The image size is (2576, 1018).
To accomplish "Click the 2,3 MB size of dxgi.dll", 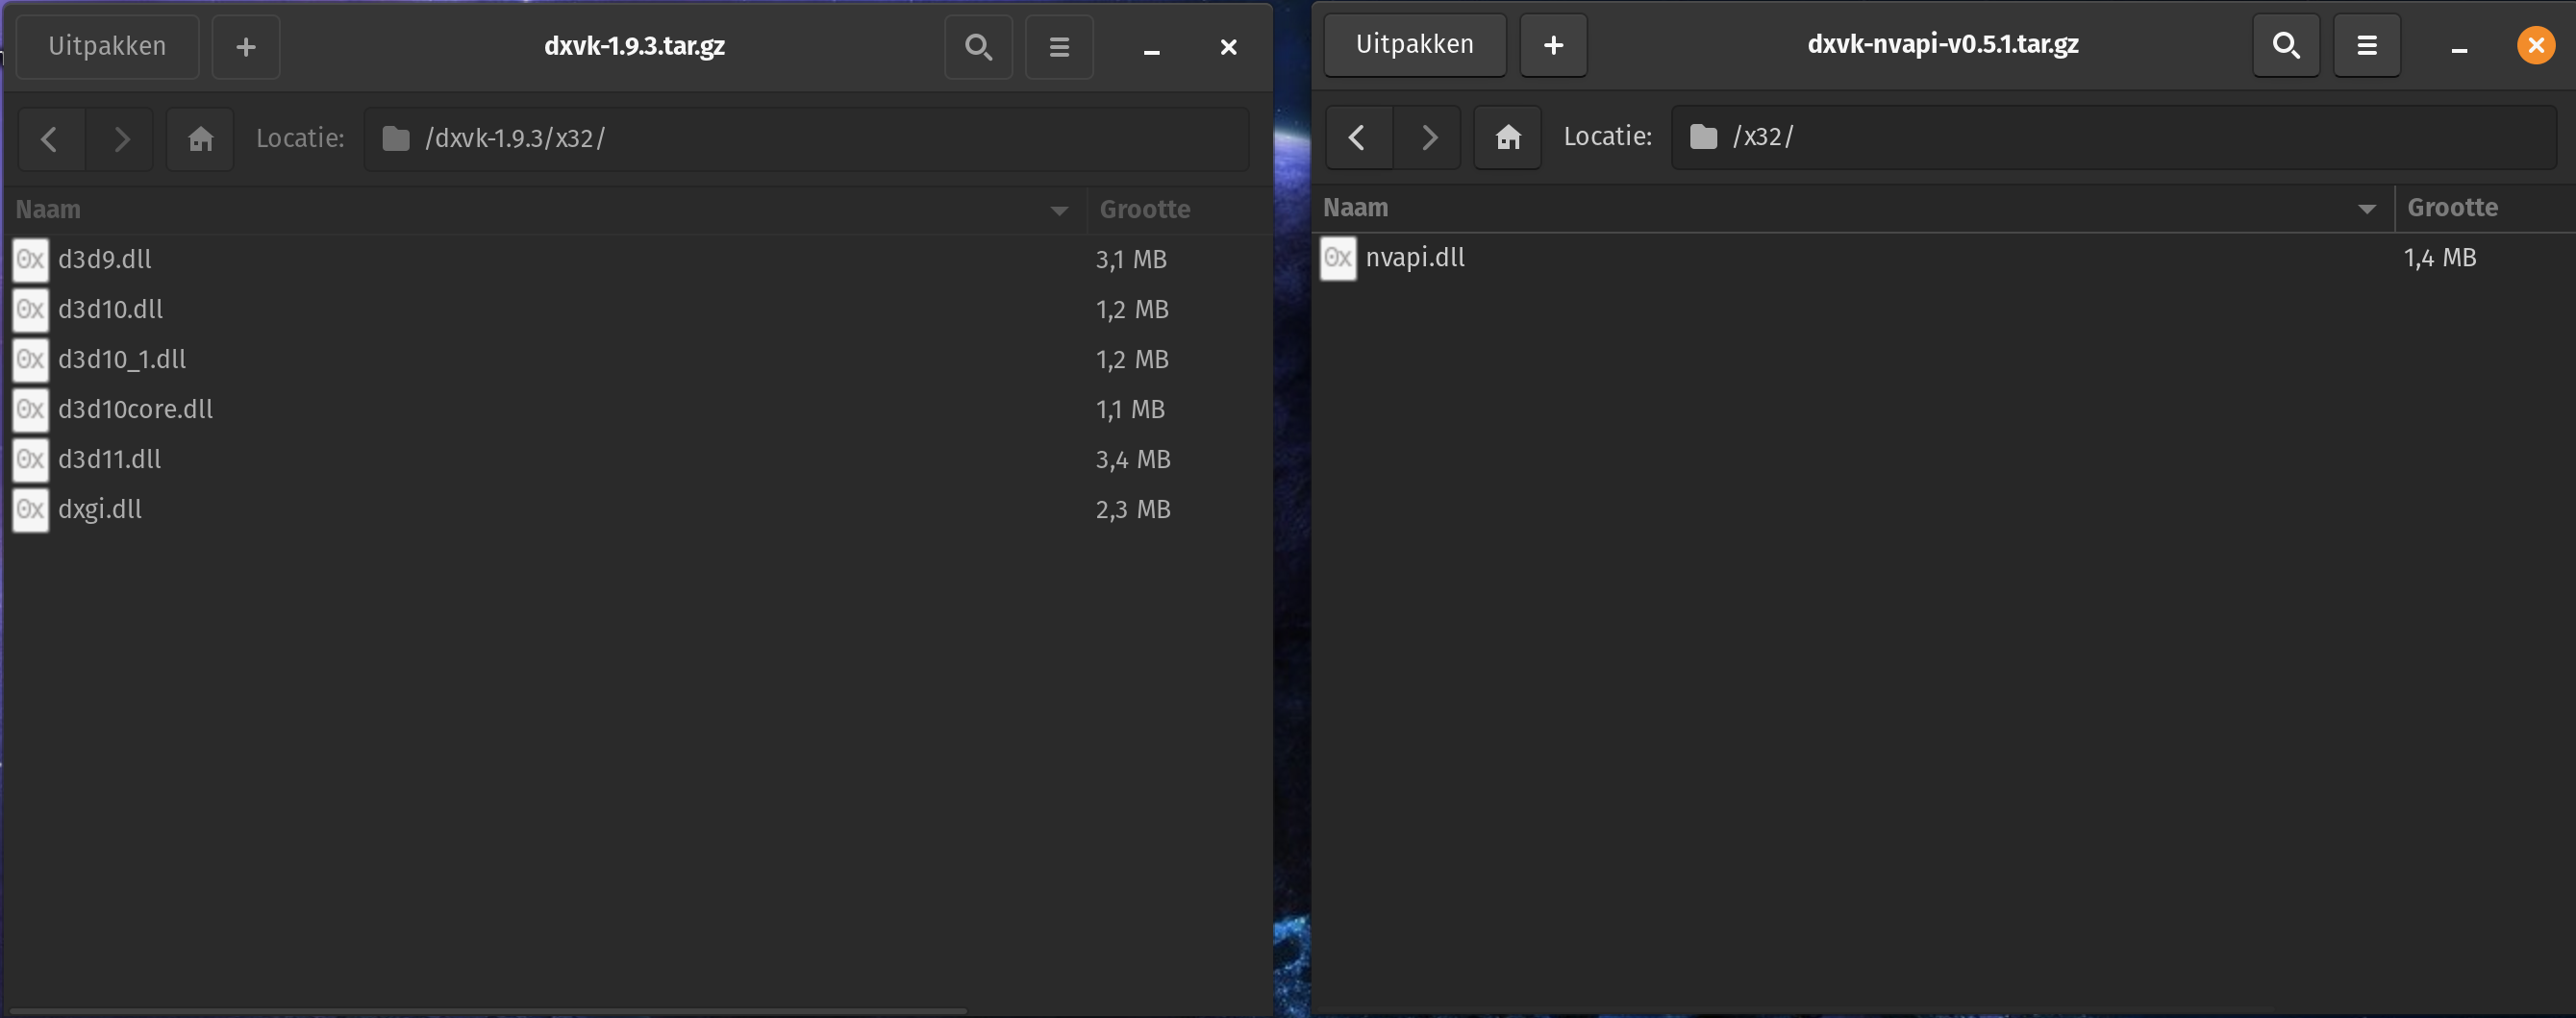I will coord(1133,510).
